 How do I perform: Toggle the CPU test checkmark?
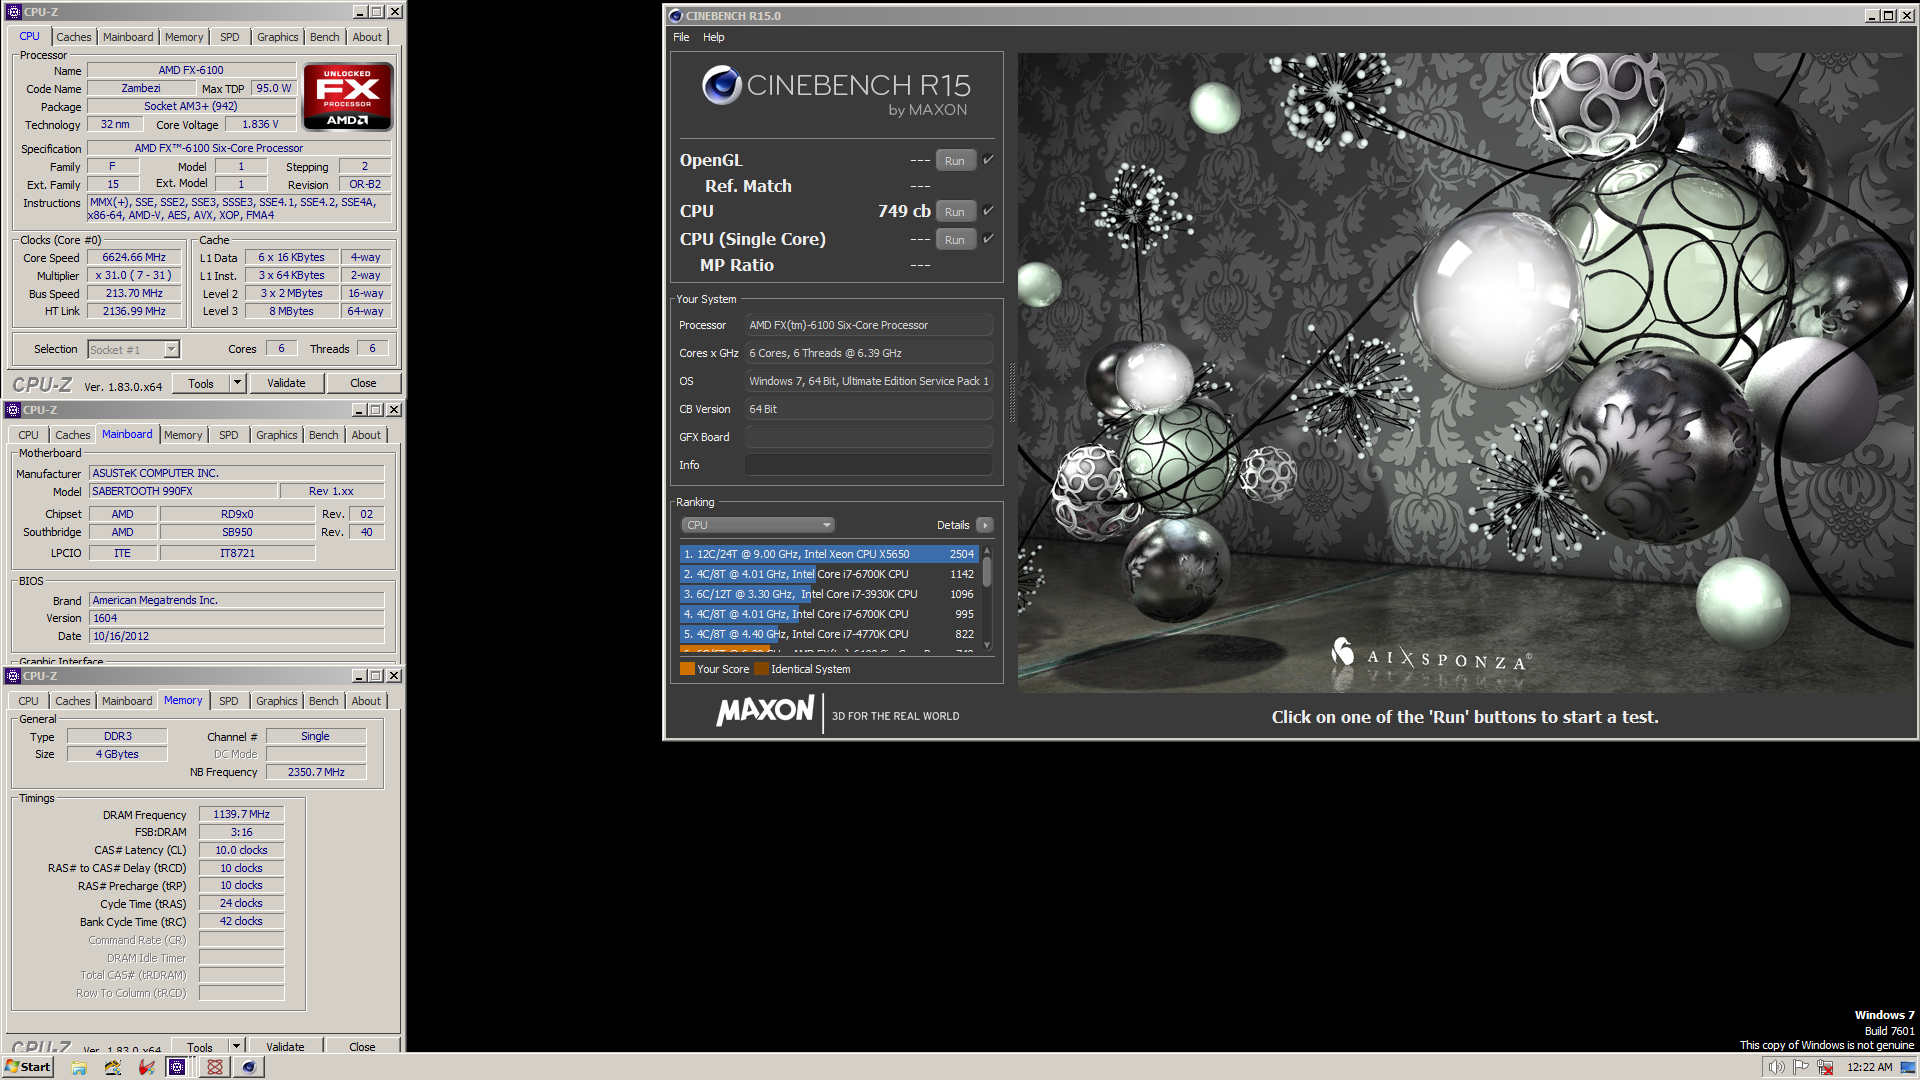(988, 210)
